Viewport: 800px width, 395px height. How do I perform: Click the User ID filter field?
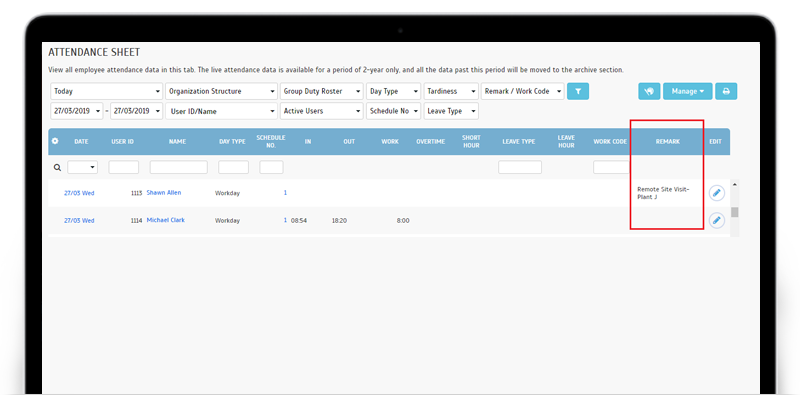123,167
